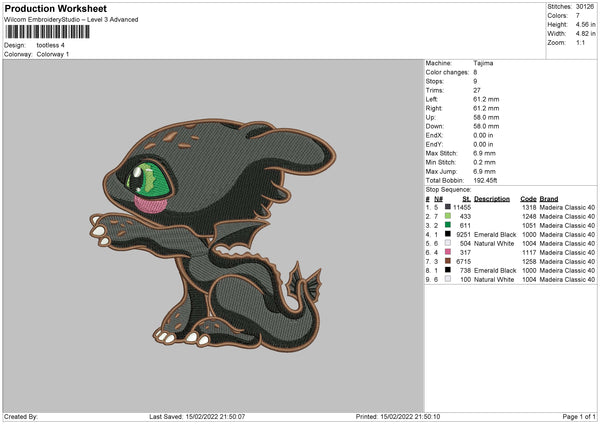This screenshot has height=424, width=600.
Task: Click the Stitches value '30126'
Action: pos(585,7)
